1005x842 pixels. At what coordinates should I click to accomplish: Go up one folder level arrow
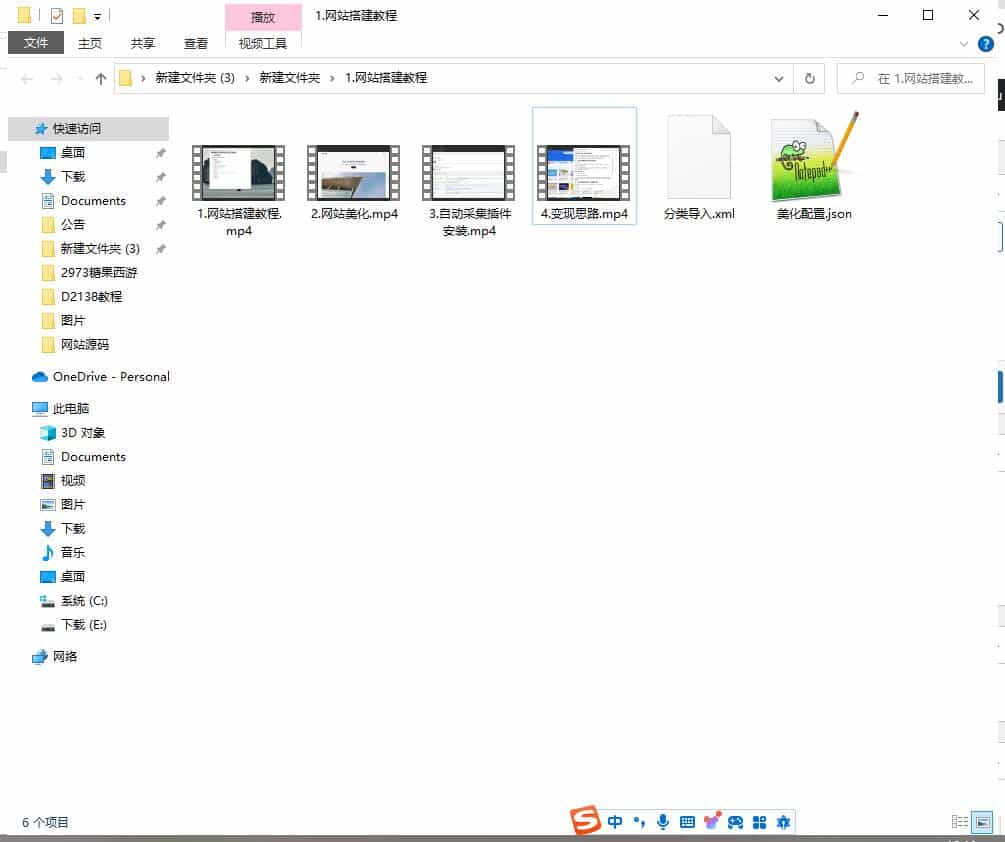click(100, 78)
